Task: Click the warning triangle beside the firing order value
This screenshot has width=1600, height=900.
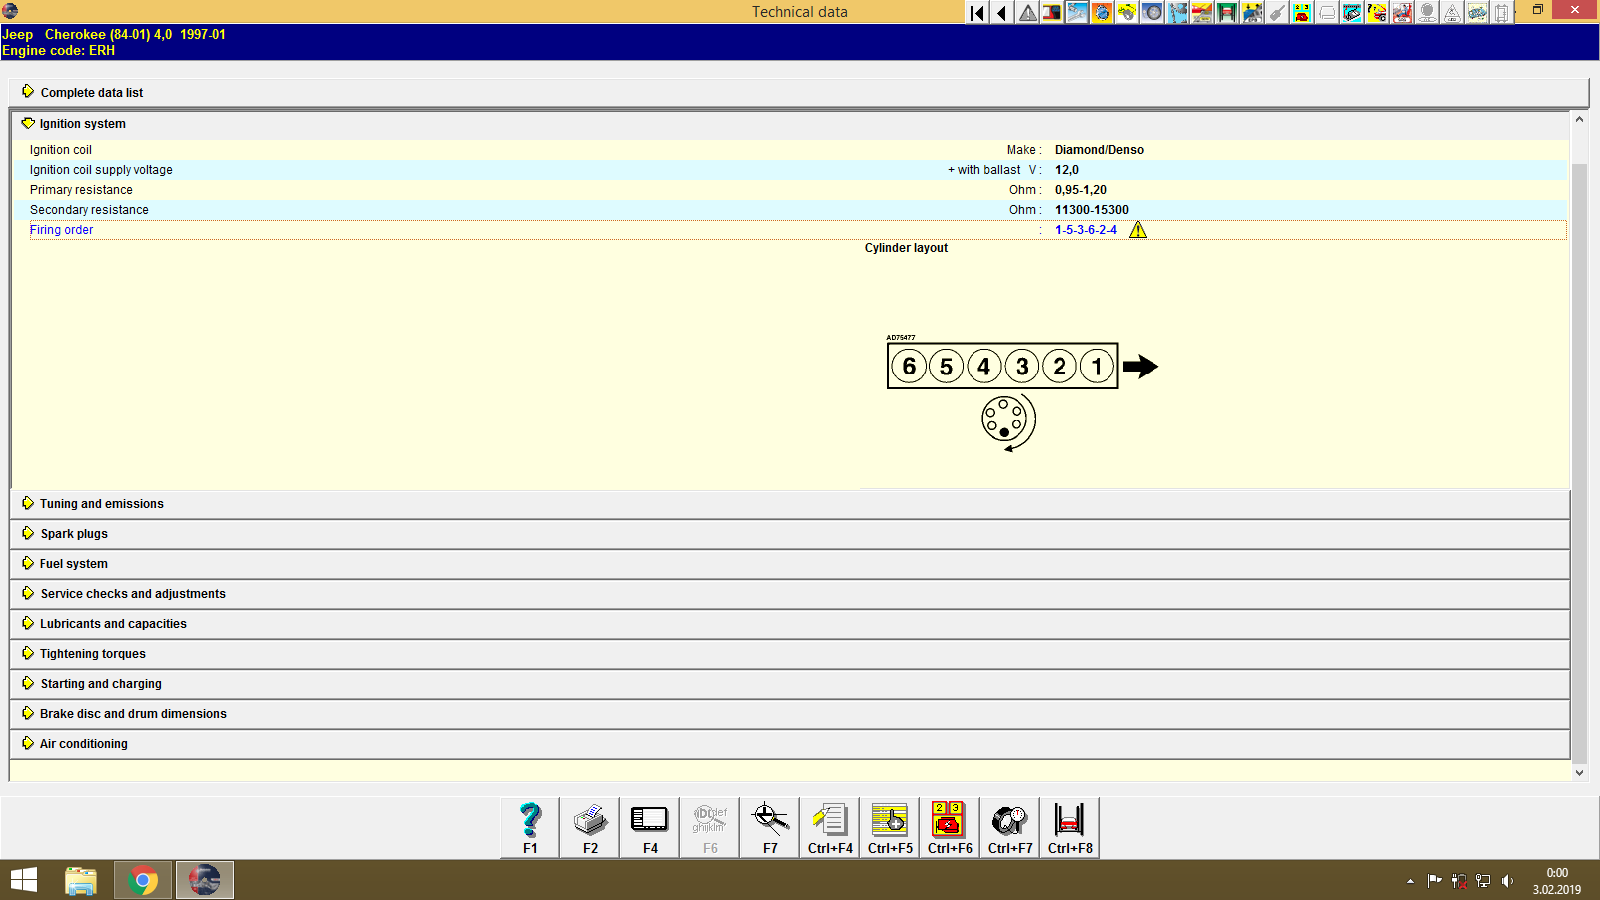Action: click(1138, 229)
